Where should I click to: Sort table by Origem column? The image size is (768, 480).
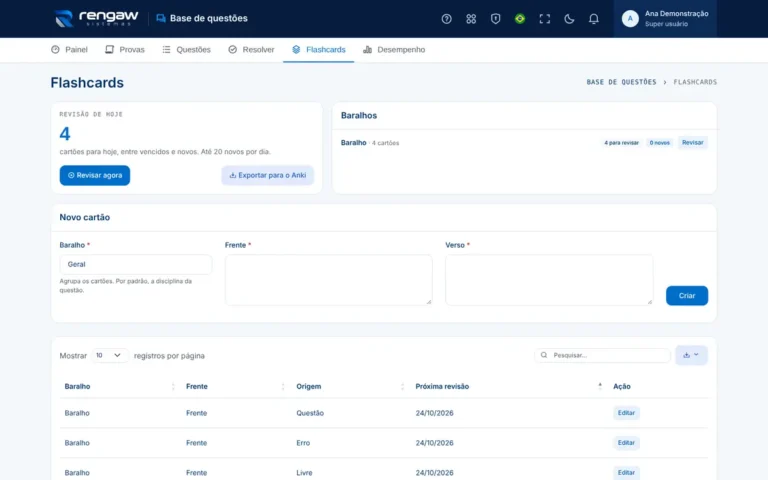350,386
